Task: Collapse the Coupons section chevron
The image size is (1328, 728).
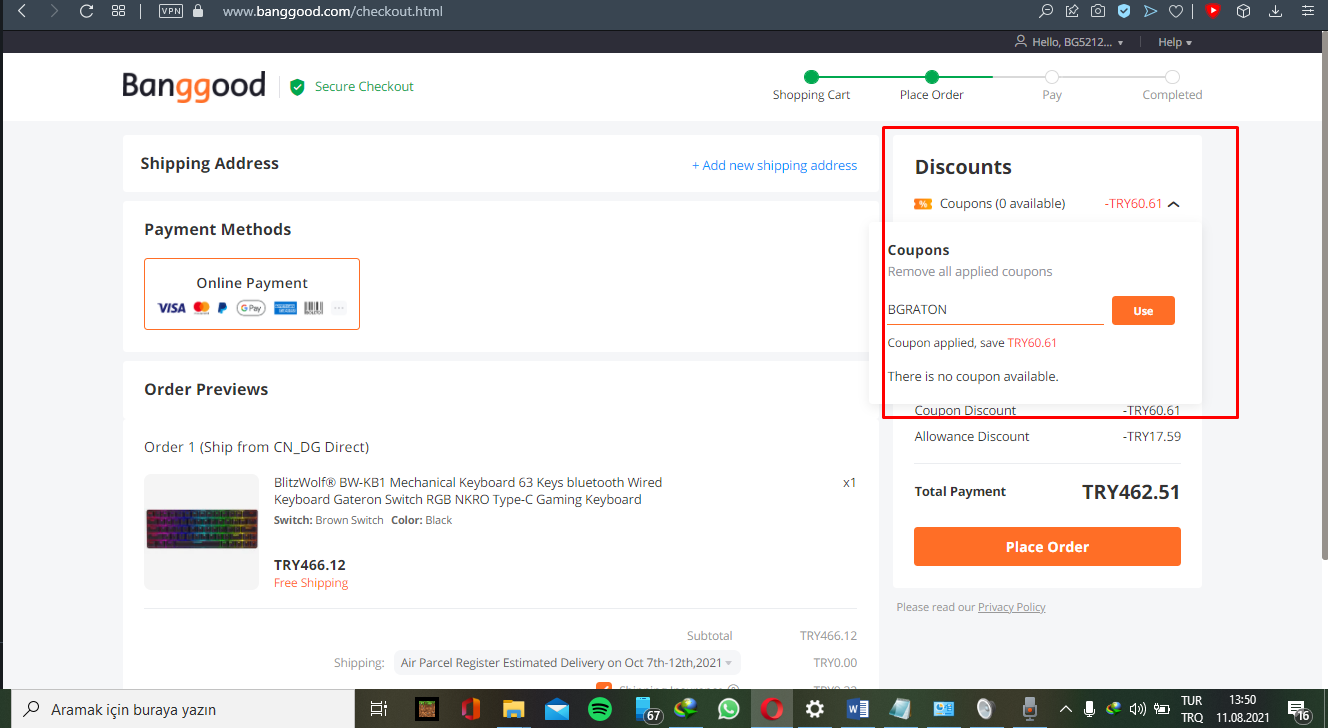Action: (1173, 204)
